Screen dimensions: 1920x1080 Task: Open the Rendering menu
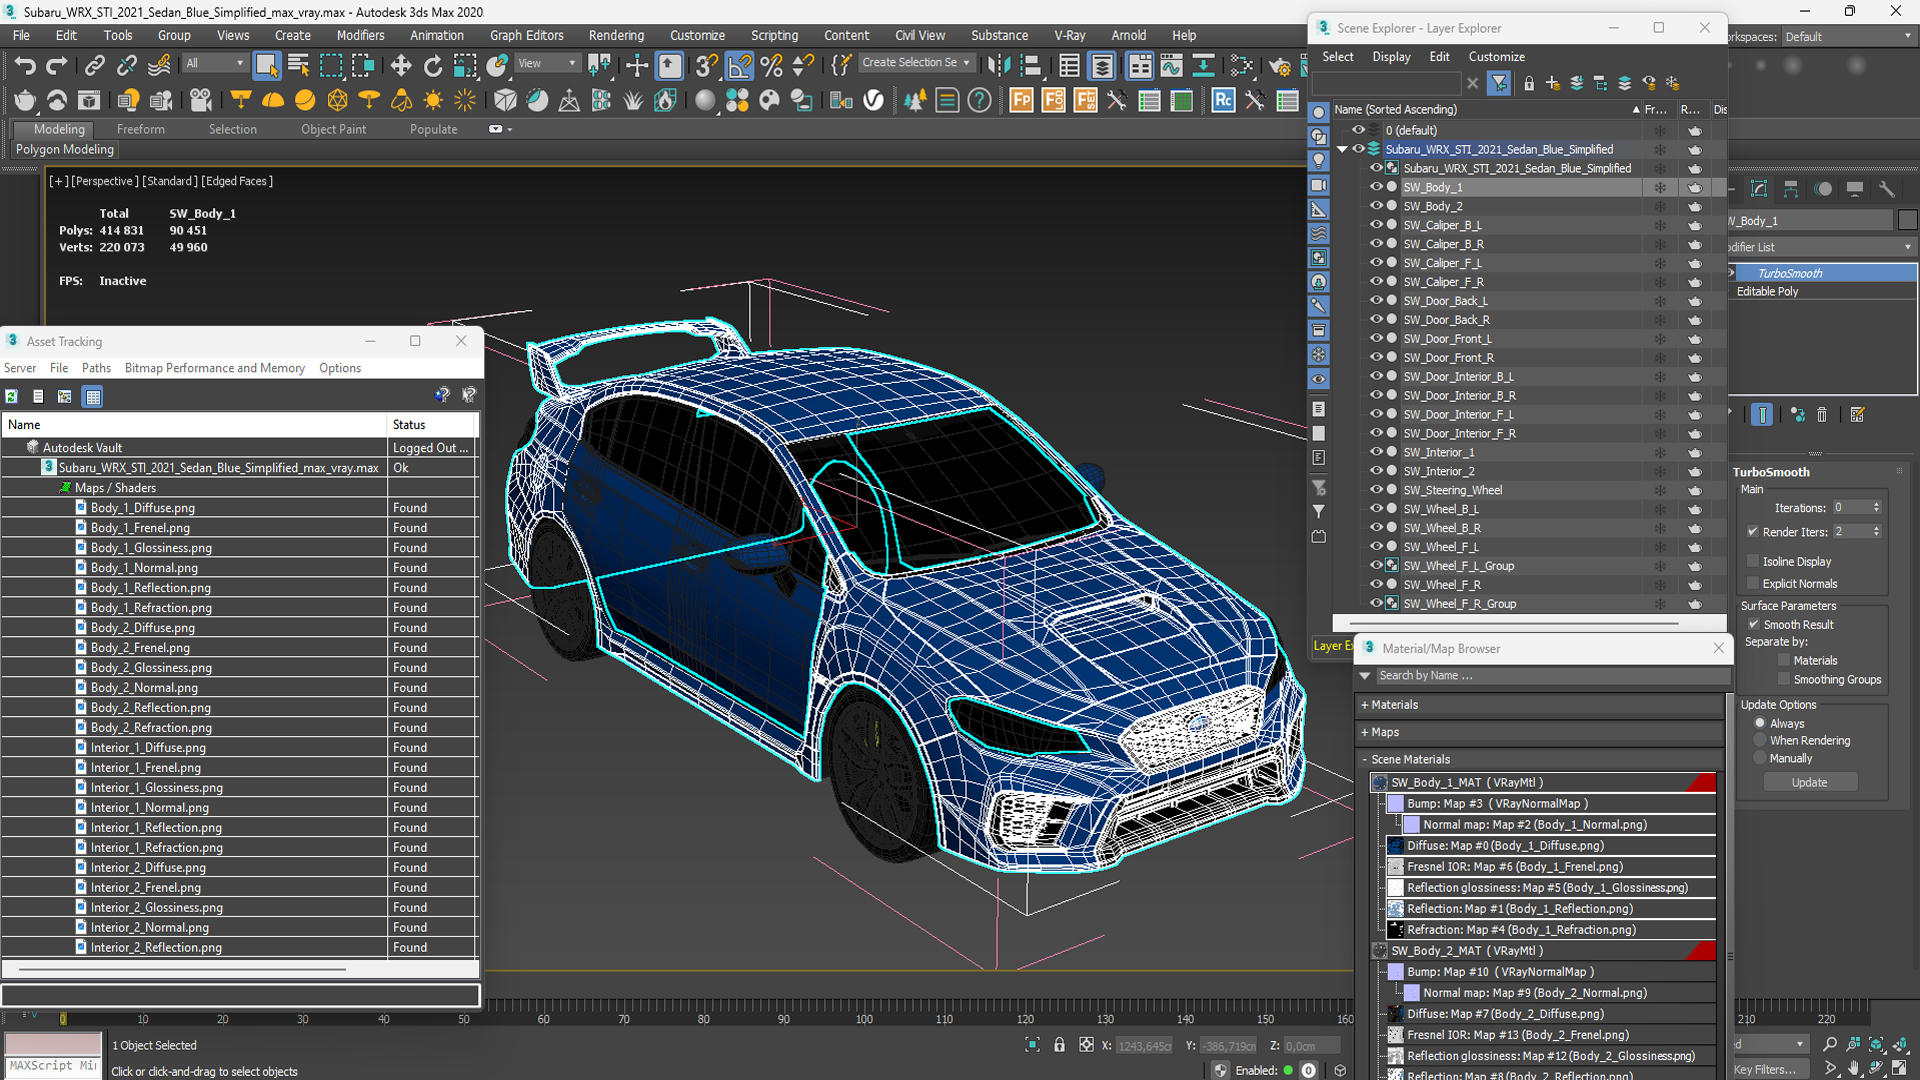coord(616,36)
